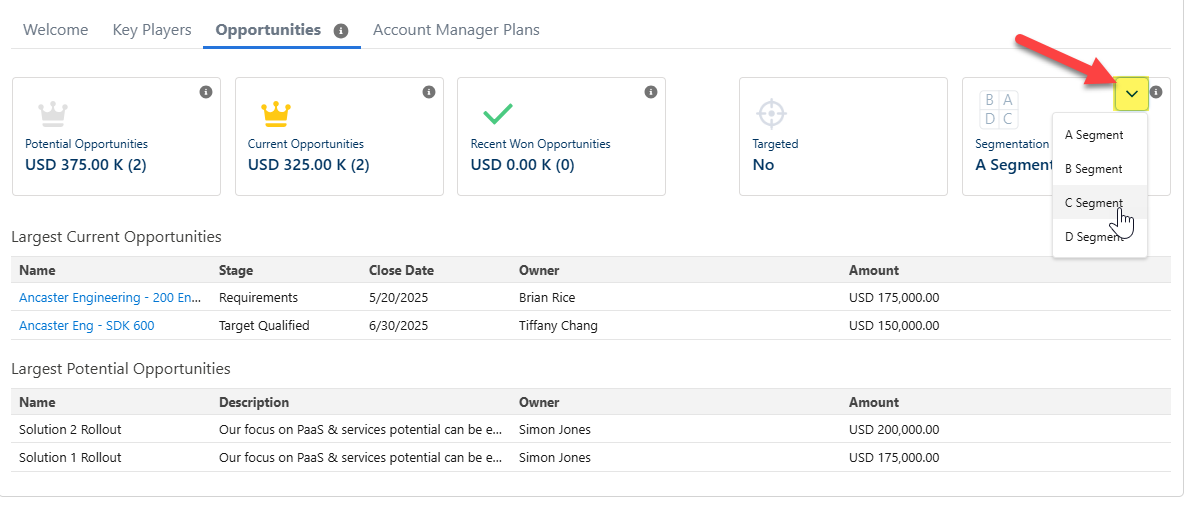
Task: Open Ancaster Eng - SDK 600 link
Action: [x=87, y=326]
